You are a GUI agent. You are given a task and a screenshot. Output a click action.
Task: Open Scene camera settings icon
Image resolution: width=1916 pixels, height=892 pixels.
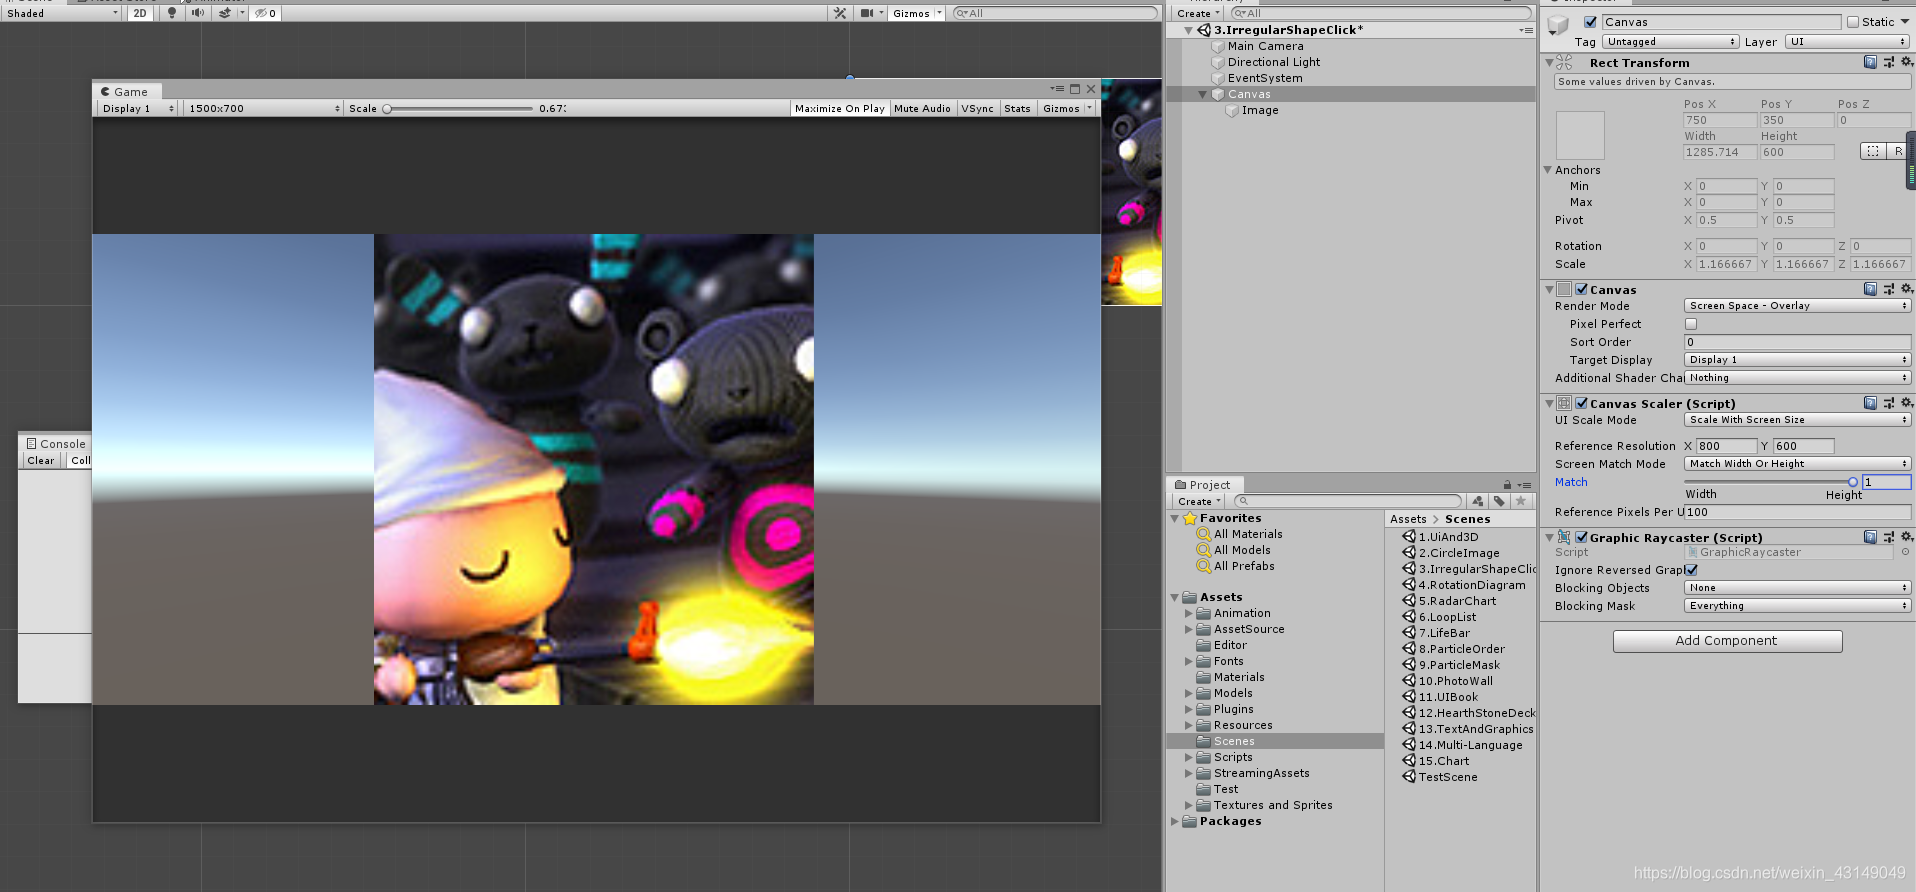pos(867,13)
